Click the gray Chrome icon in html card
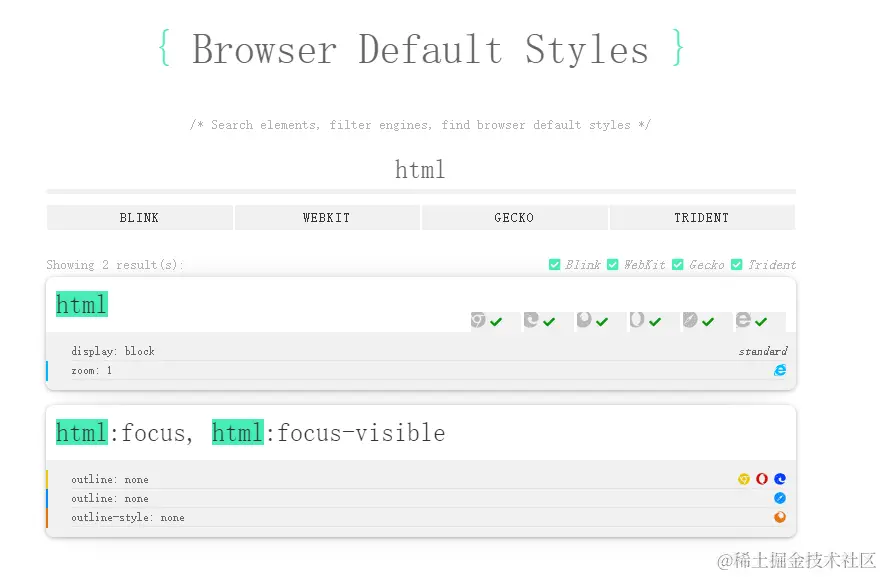The image size is (883, 577). point(478,320)
